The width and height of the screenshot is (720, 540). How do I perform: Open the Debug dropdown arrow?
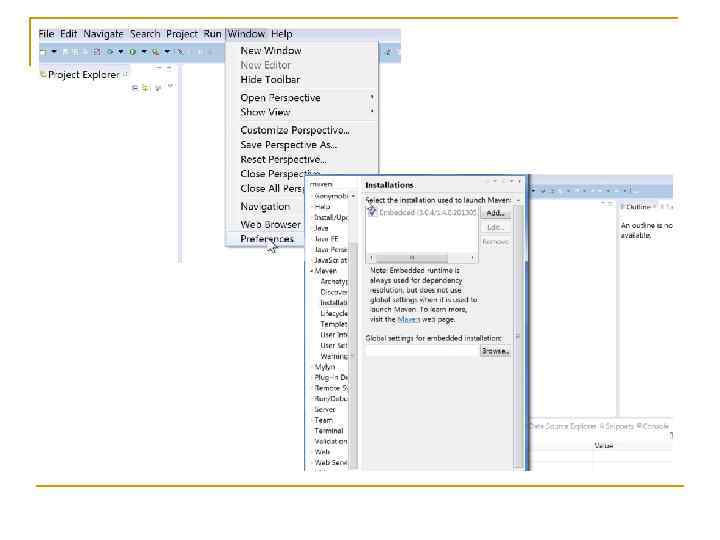[x=120, y=52]
